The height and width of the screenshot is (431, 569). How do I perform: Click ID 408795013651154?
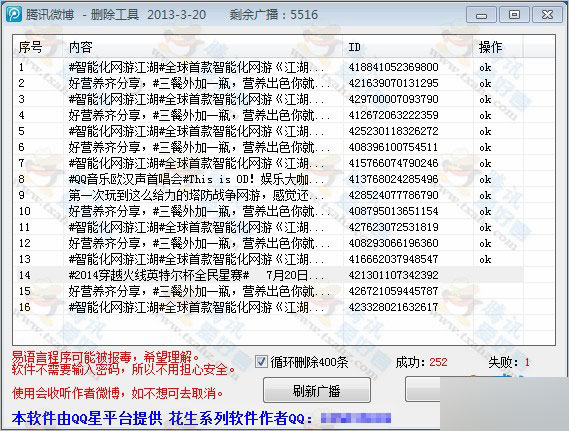(393, 211)
